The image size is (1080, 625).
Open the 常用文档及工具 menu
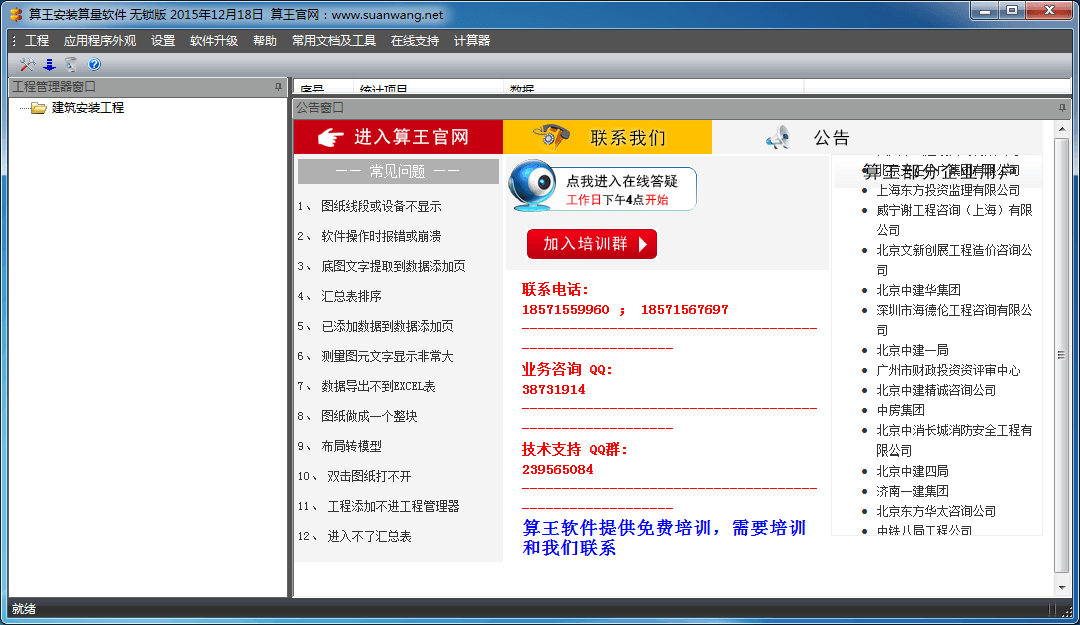tap(334, 41)
